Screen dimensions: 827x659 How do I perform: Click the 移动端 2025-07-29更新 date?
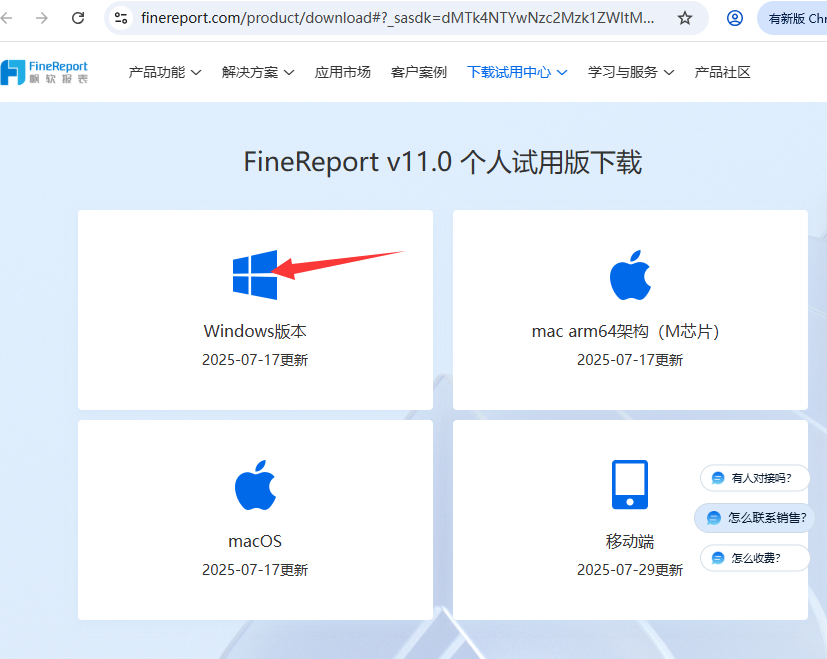click(630, 570)
